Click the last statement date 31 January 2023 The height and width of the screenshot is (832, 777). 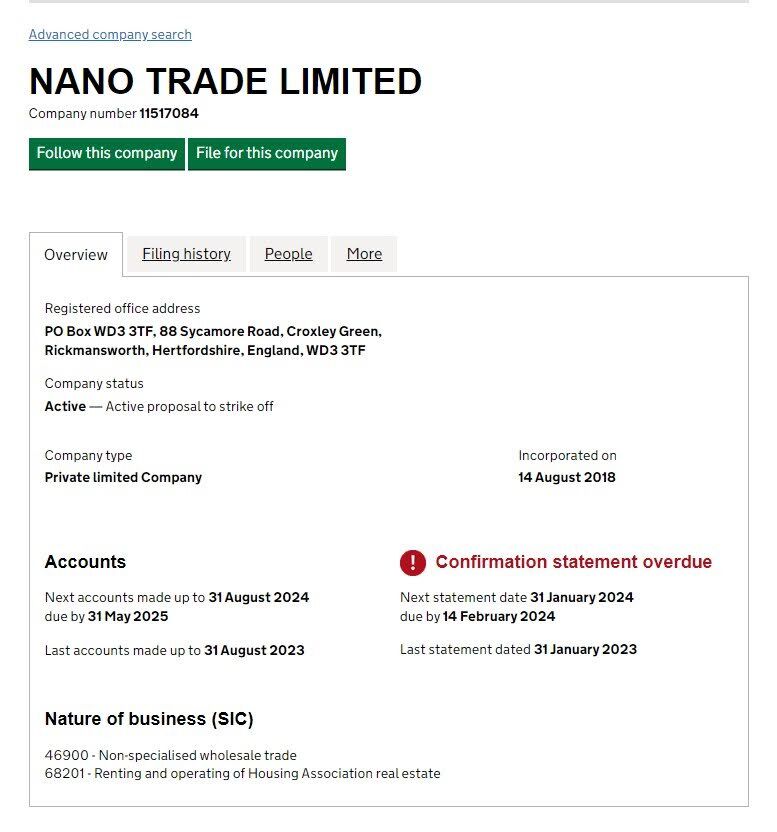[585, 650]
